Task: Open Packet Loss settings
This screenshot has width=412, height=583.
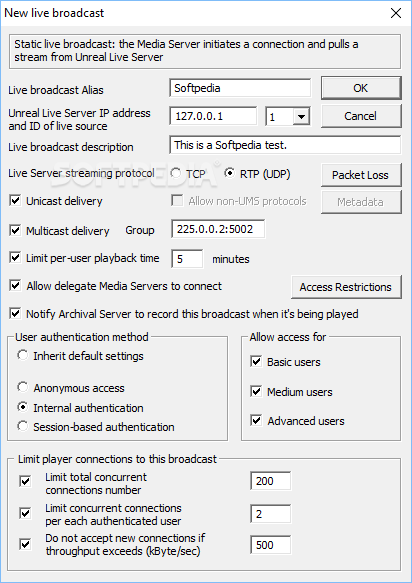Action: point(361,175)
